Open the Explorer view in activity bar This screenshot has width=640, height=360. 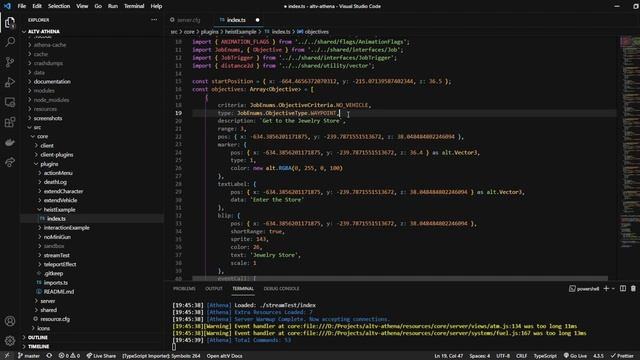10,22
